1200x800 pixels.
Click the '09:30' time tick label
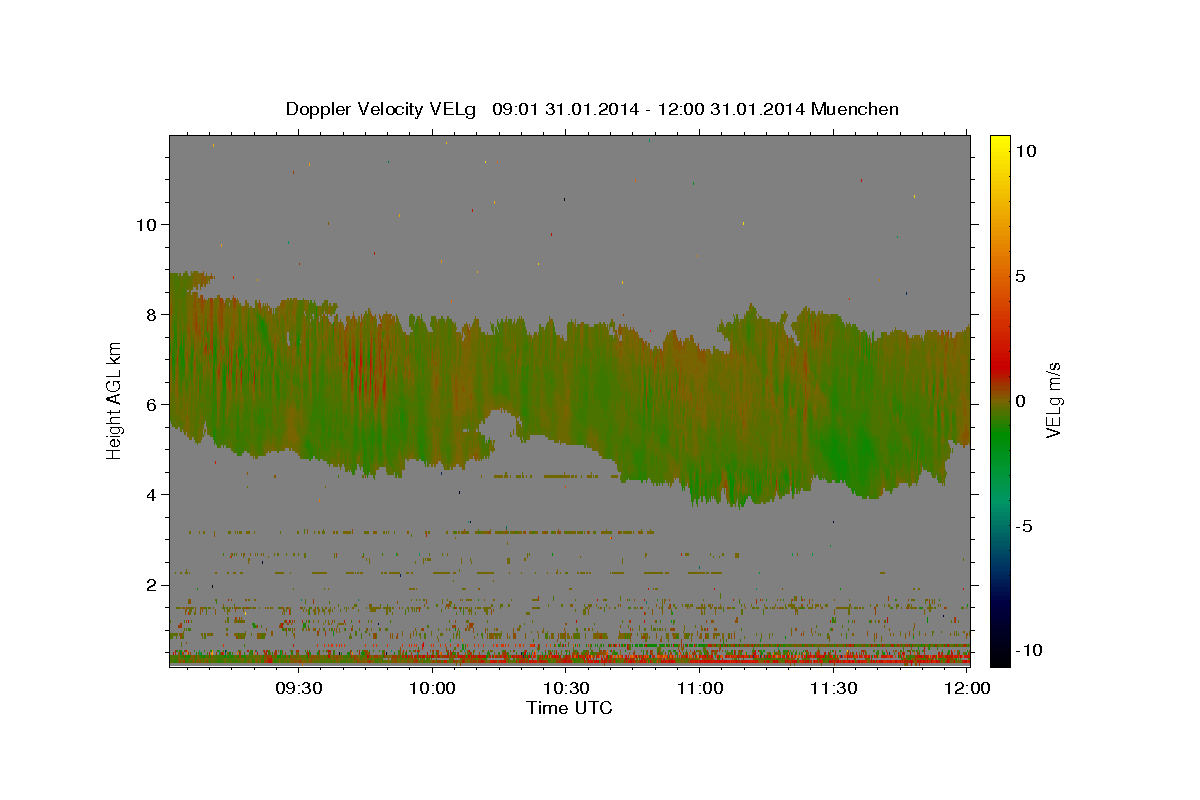coord(299,688)
